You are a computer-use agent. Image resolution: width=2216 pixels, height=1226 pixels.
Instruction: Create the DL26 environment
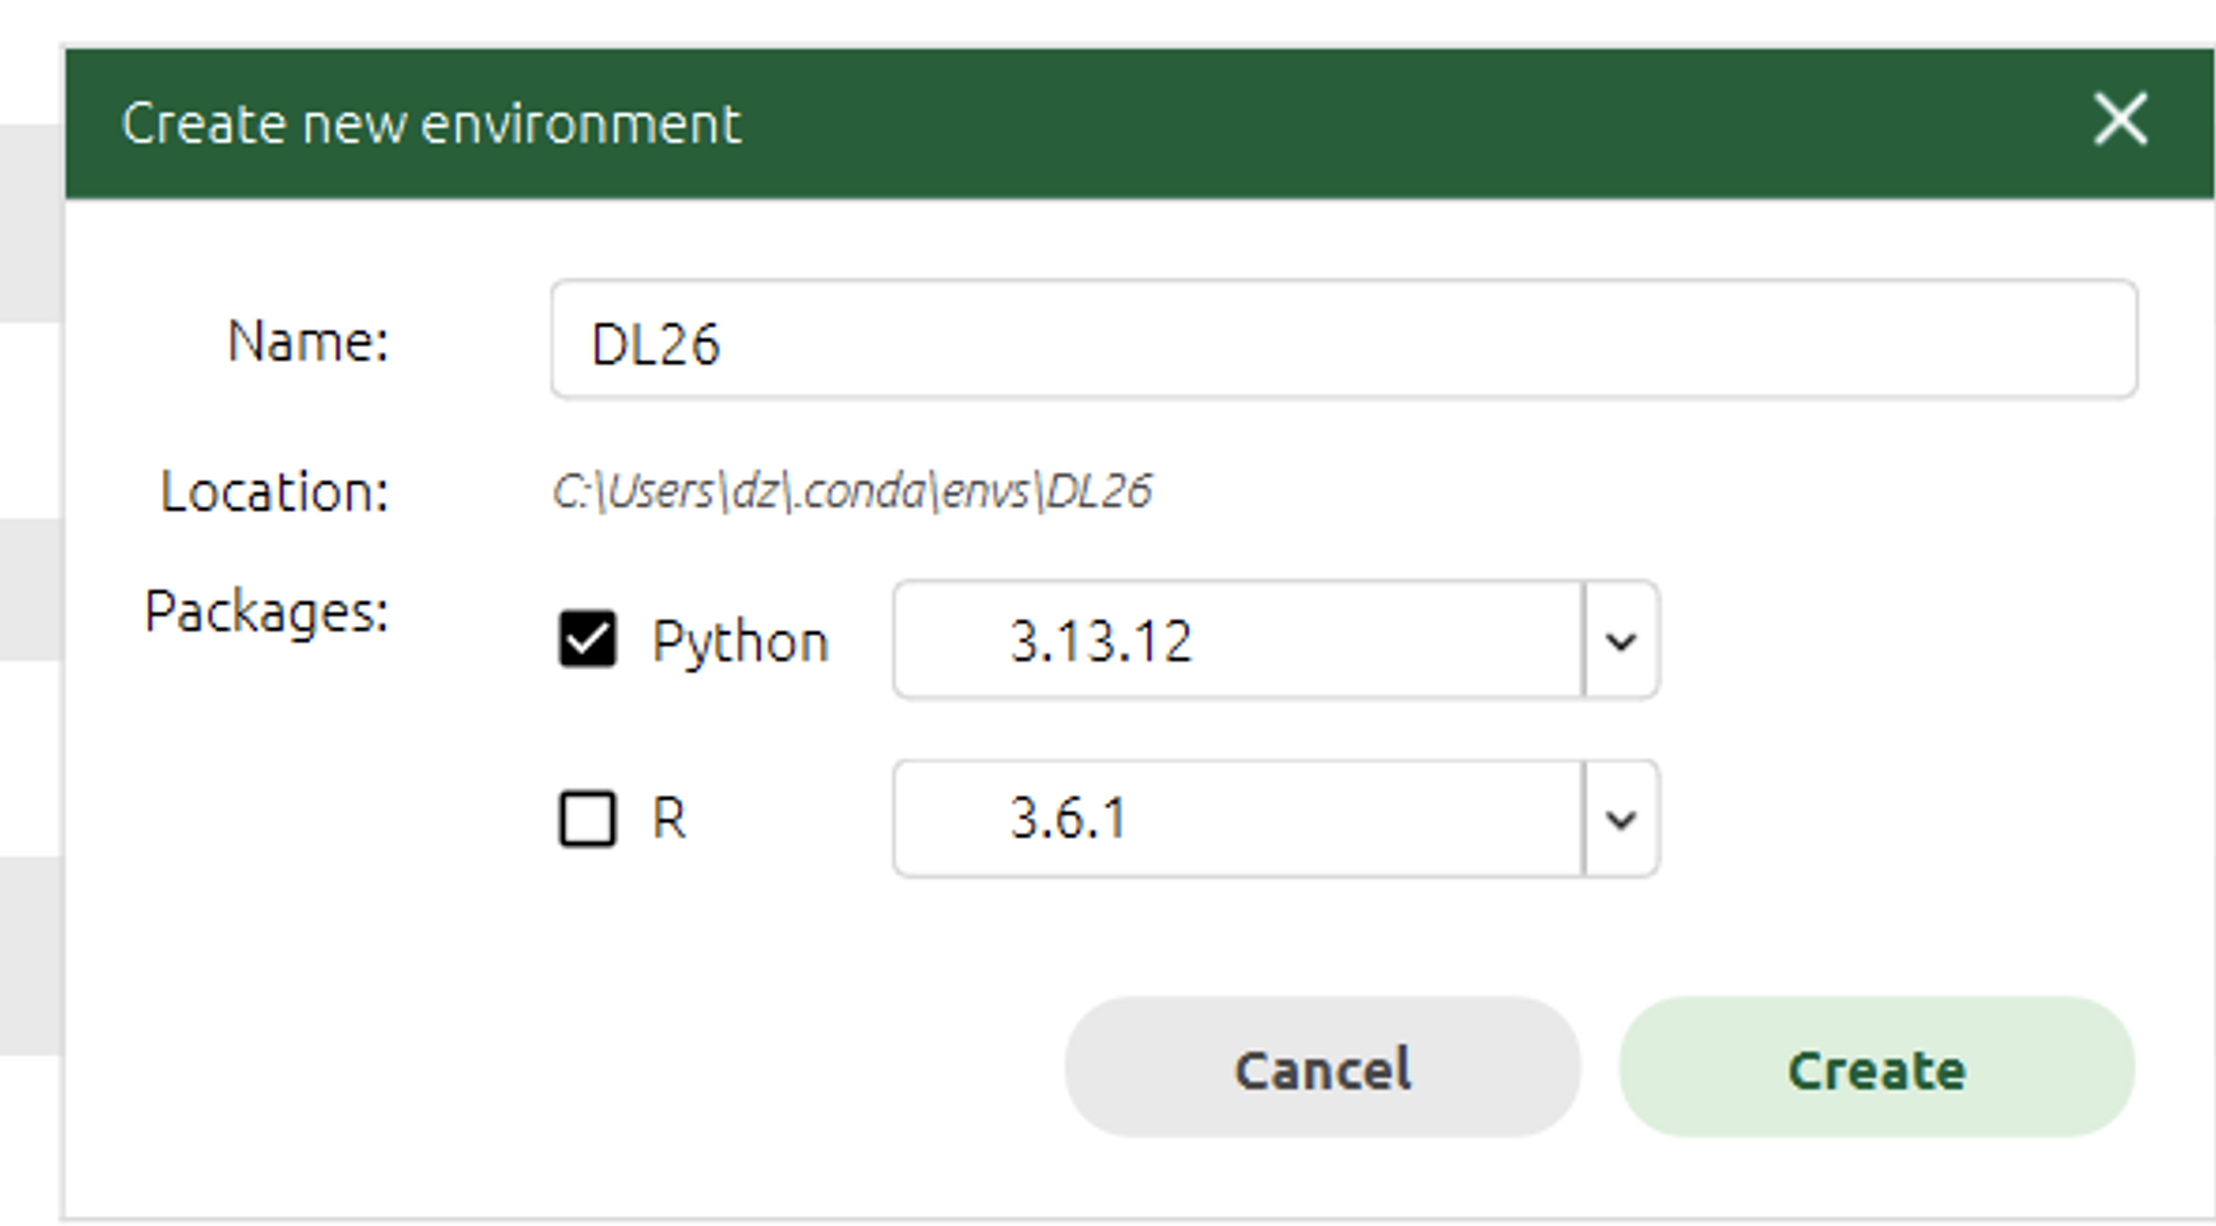1877,1067
